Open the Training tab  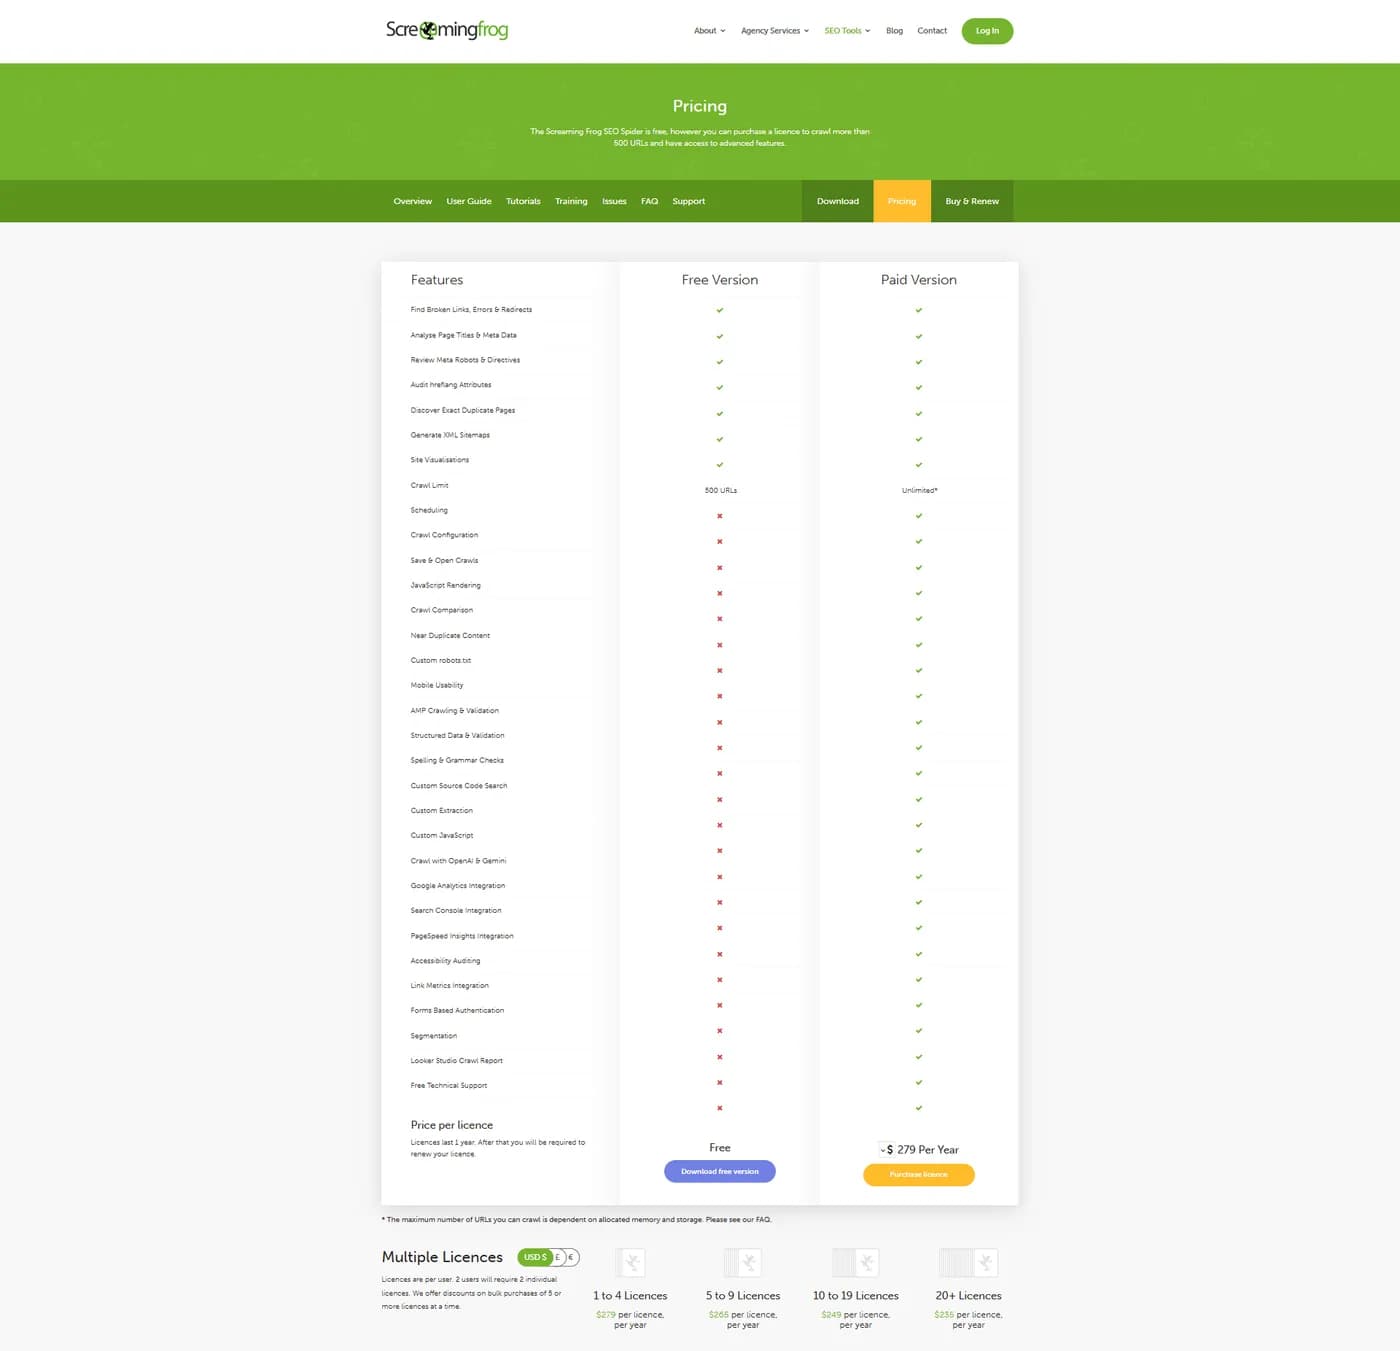571,201
